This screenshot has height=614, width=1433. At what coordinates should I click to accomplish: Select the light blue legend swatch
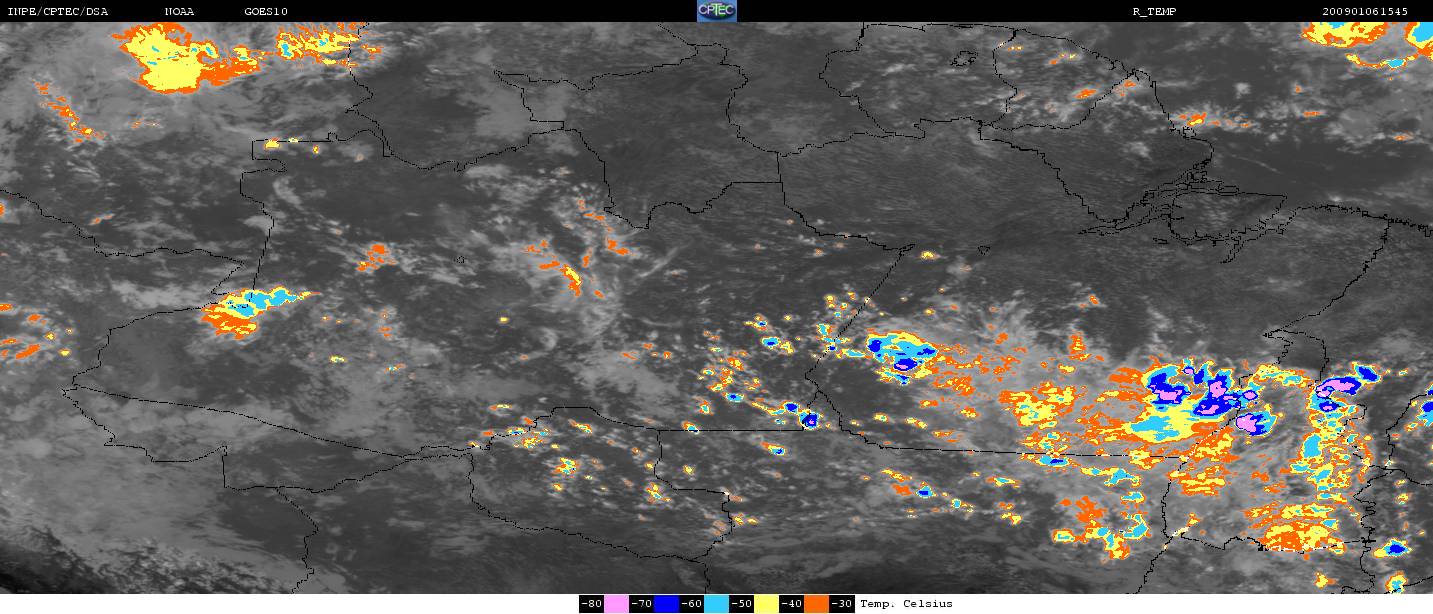(716, 604)
